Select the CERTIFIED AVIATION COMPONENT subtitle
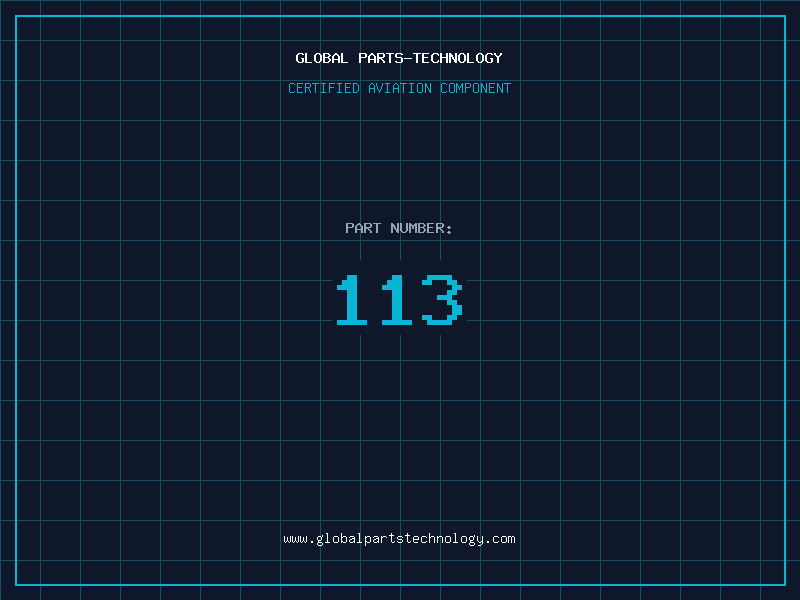This screenshot has height=600, width=800. 399,88
